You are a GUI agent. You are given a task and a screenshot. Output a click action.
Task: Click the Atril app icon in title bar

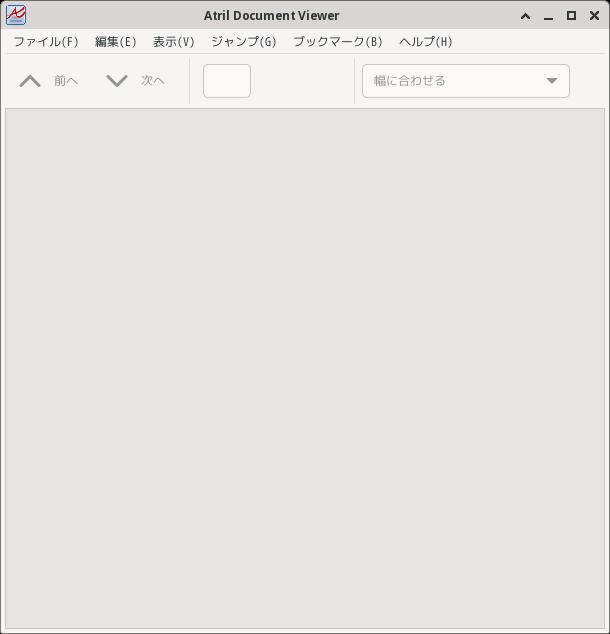[16, 15]
